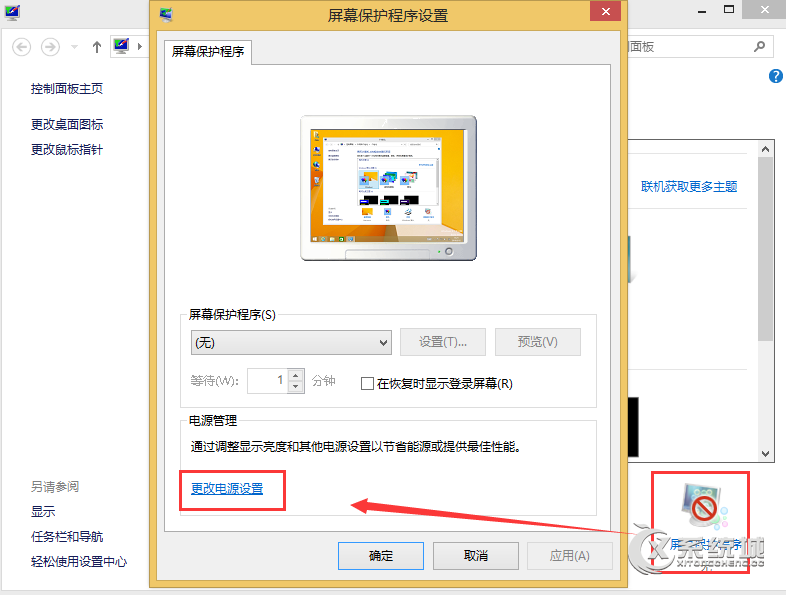Screen dimensions: 786x595
Task: Open the screen saver (无) dropdown
Action: (291, 342)
